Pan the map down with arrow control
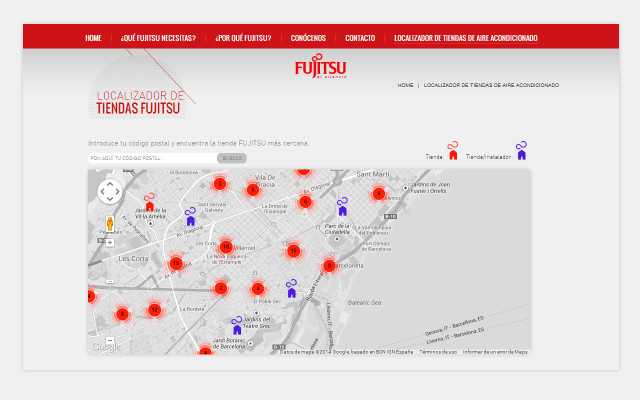The height and width of the screenshot is (400, 640). point(110,199)
